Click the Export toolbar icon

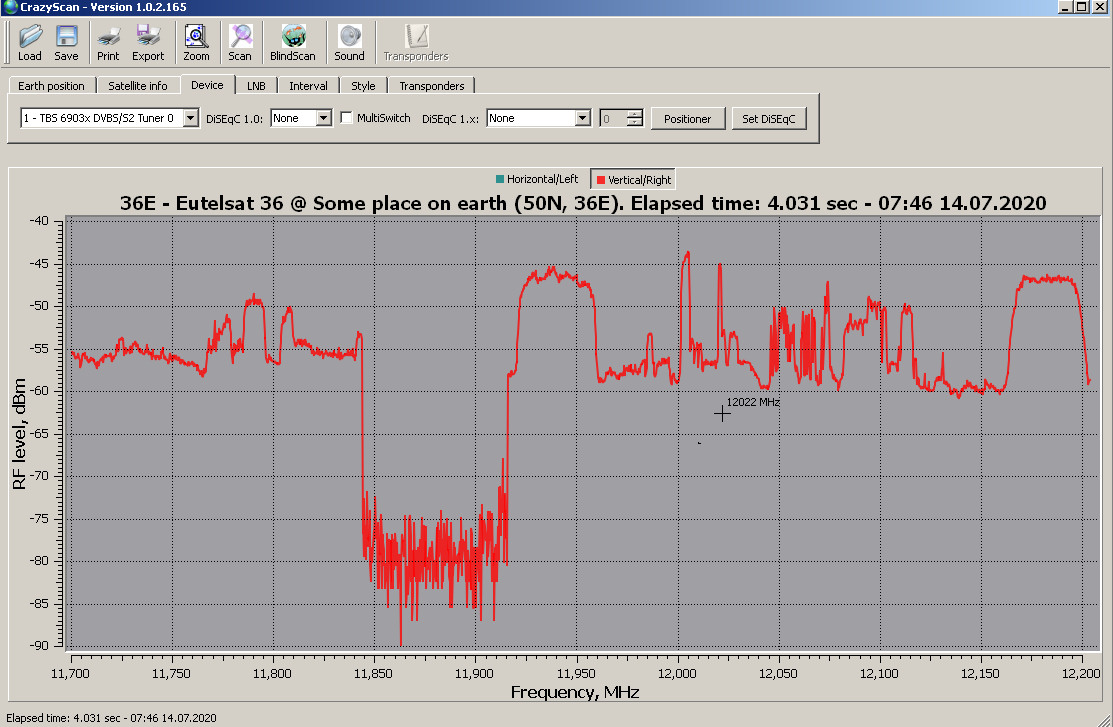coord(148,43)
